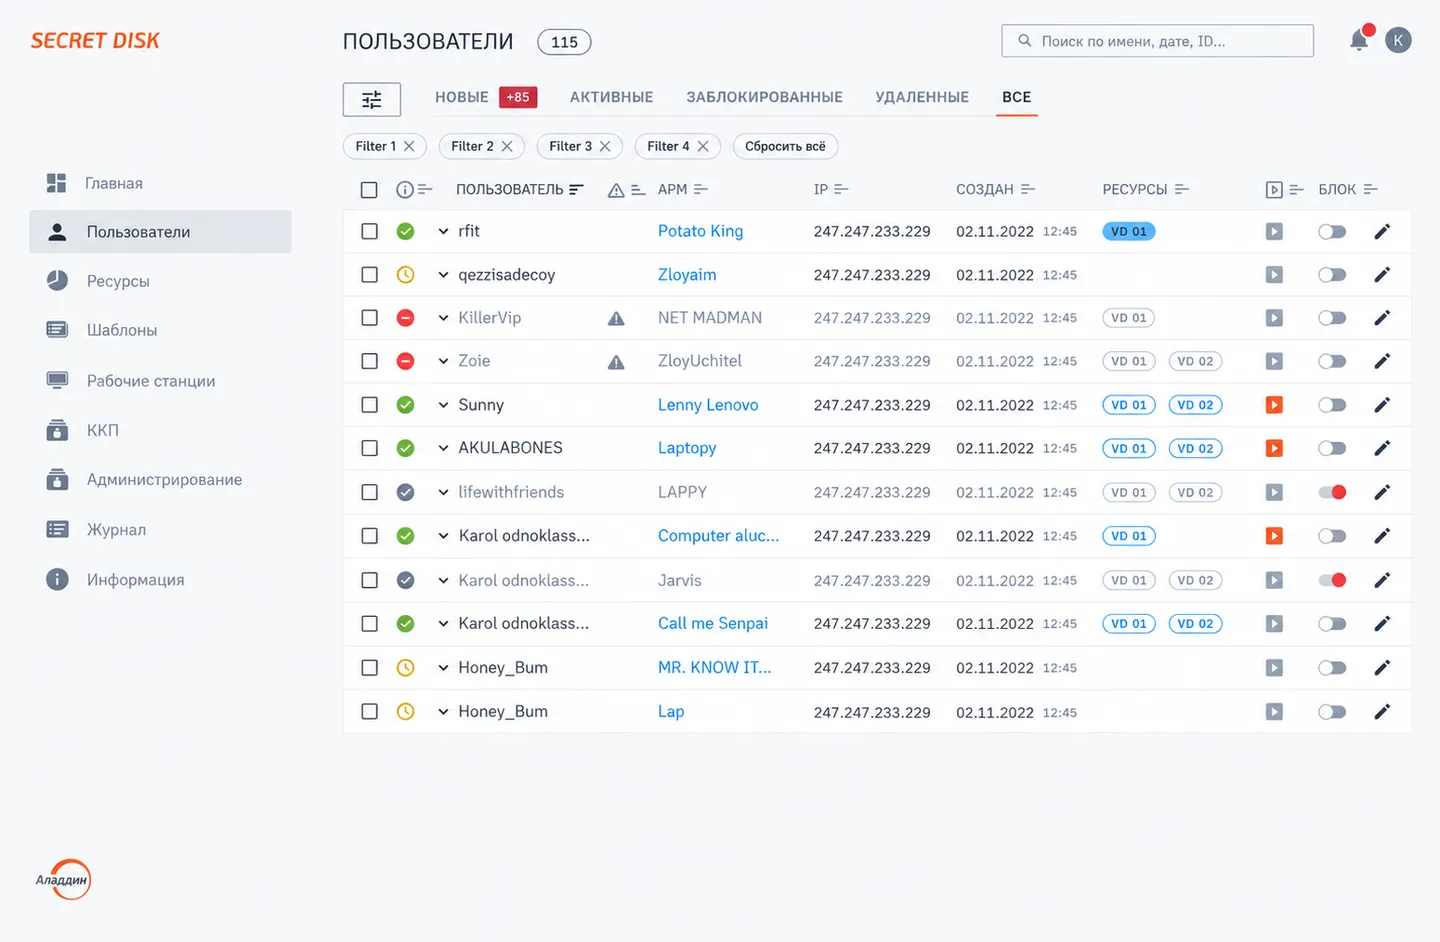The height and width of the screenshot is (942, 1440).
Task: Switch to АКТИВНЫЕ tab
Action: [x=612, y=97]
